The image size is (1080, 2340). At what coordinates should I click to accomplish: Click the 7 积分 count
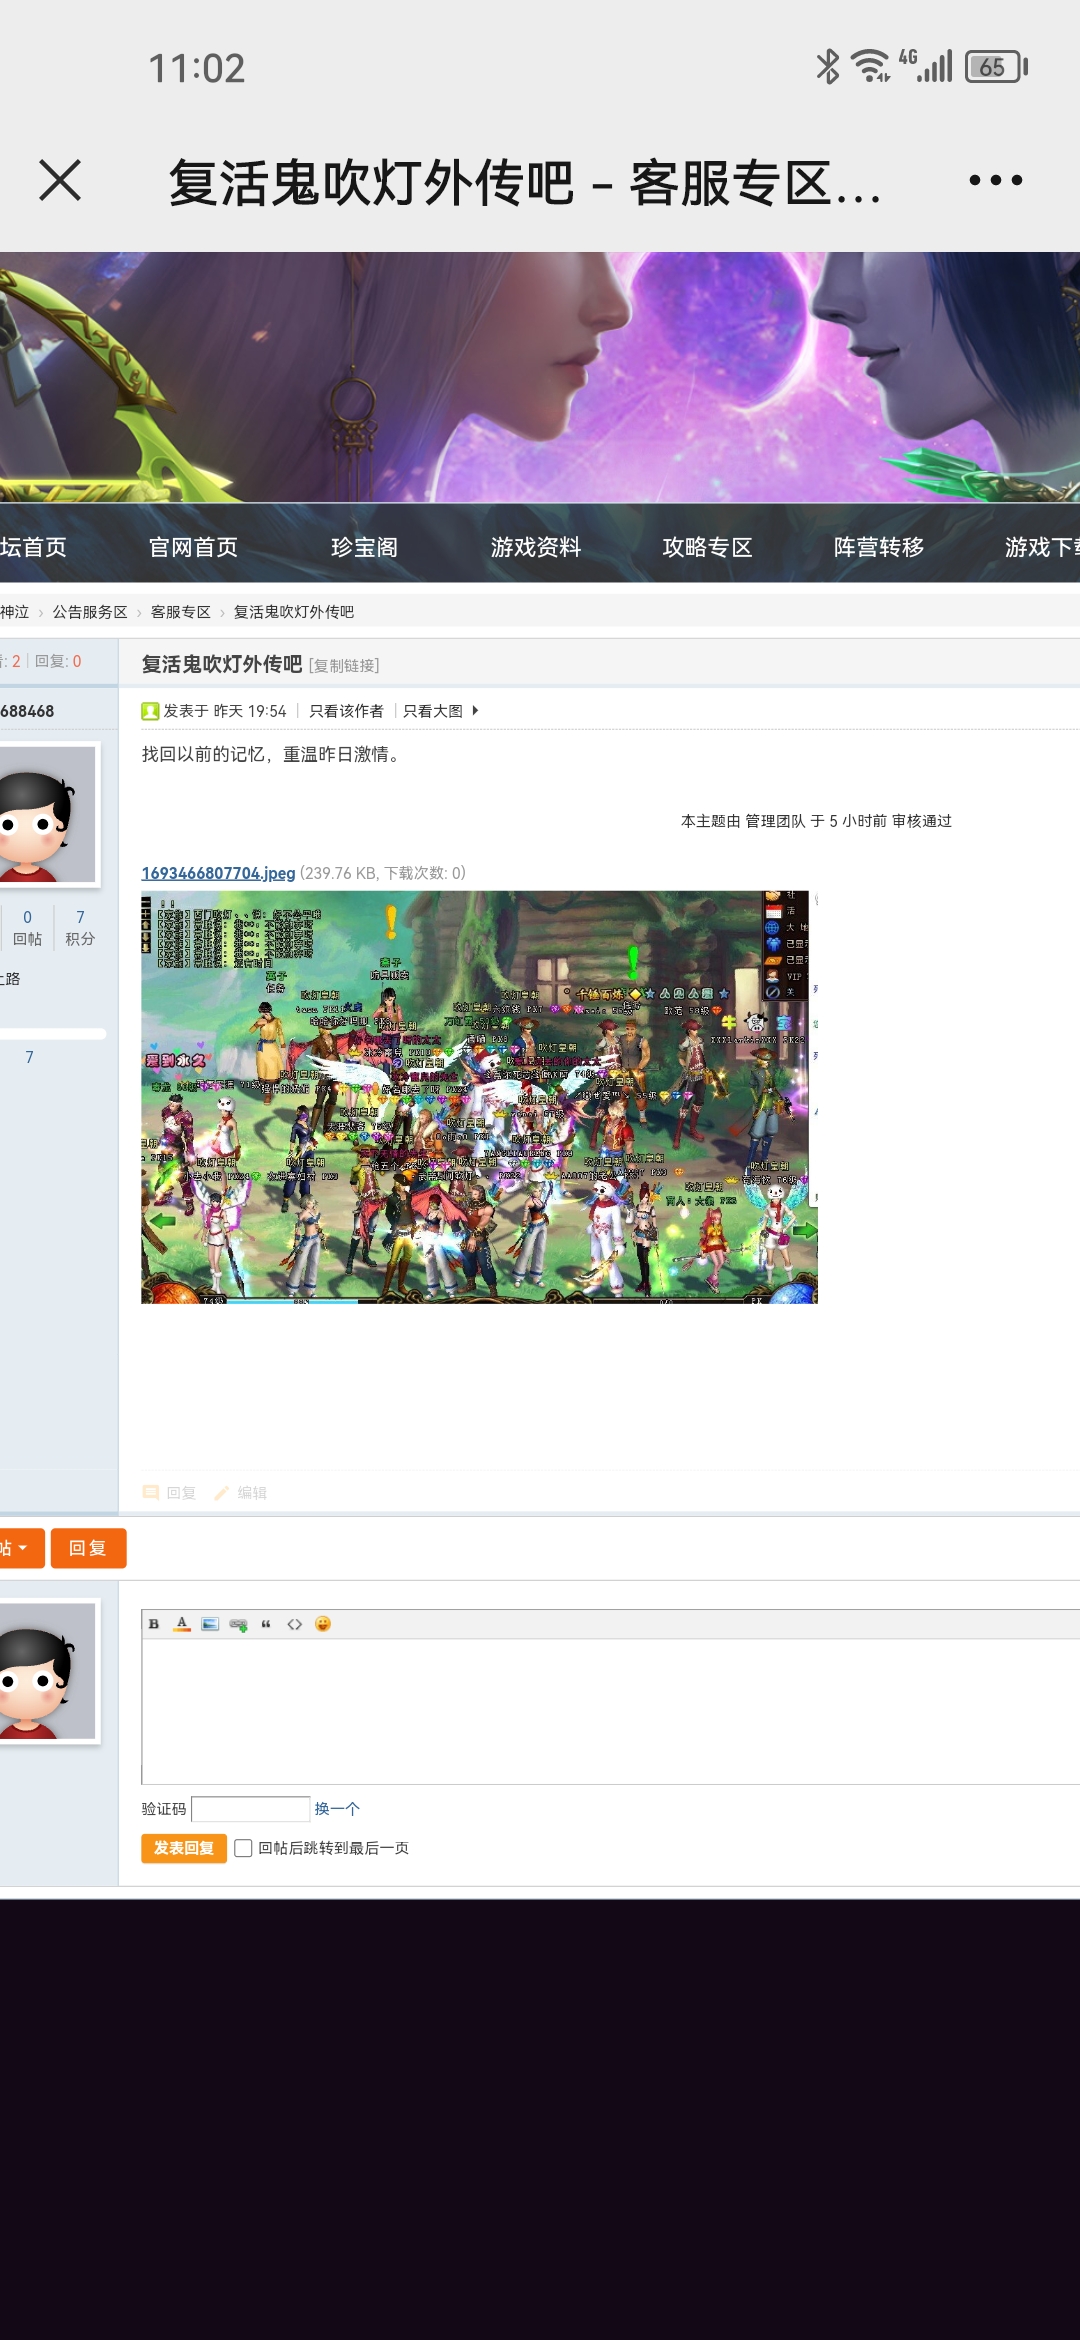(80, 928)
